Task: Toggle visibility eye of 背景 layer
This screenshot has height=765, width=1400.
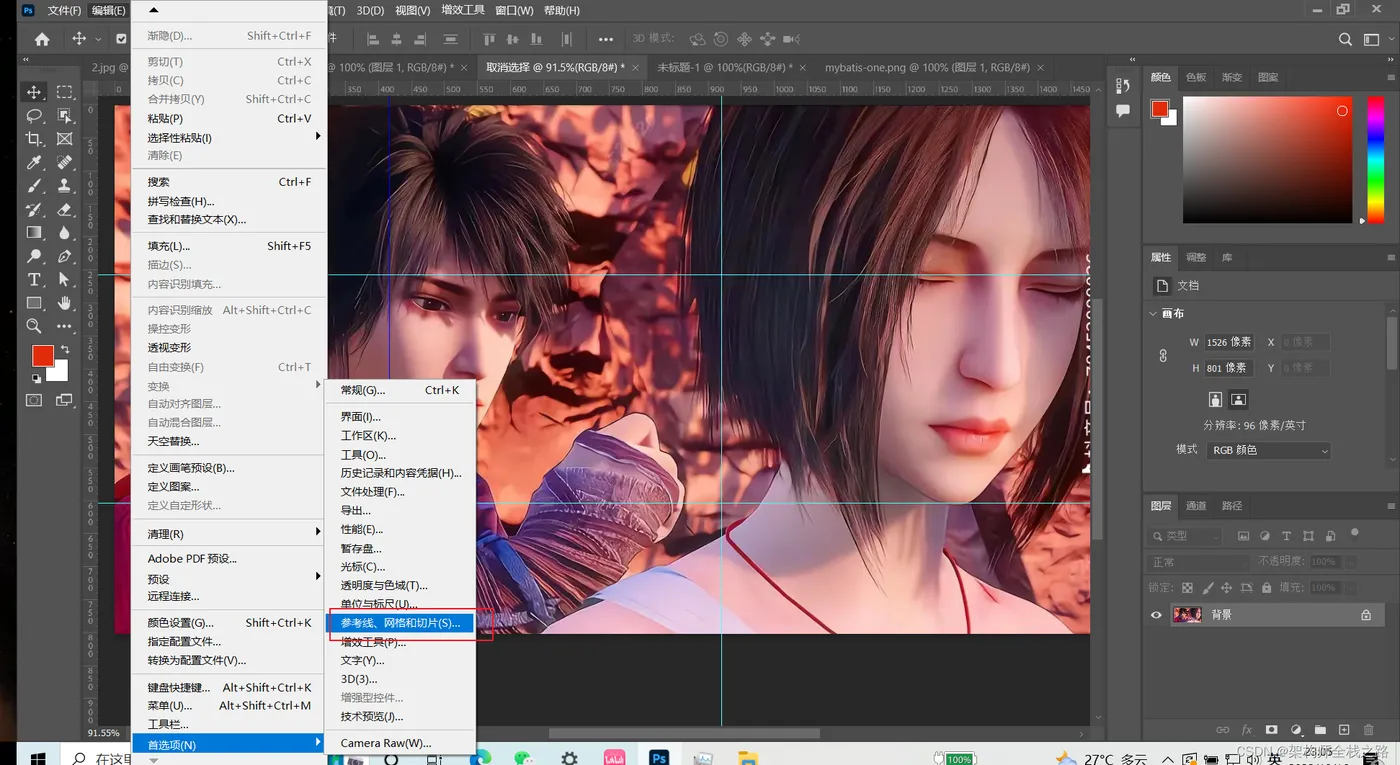Action: point(1157,615)
